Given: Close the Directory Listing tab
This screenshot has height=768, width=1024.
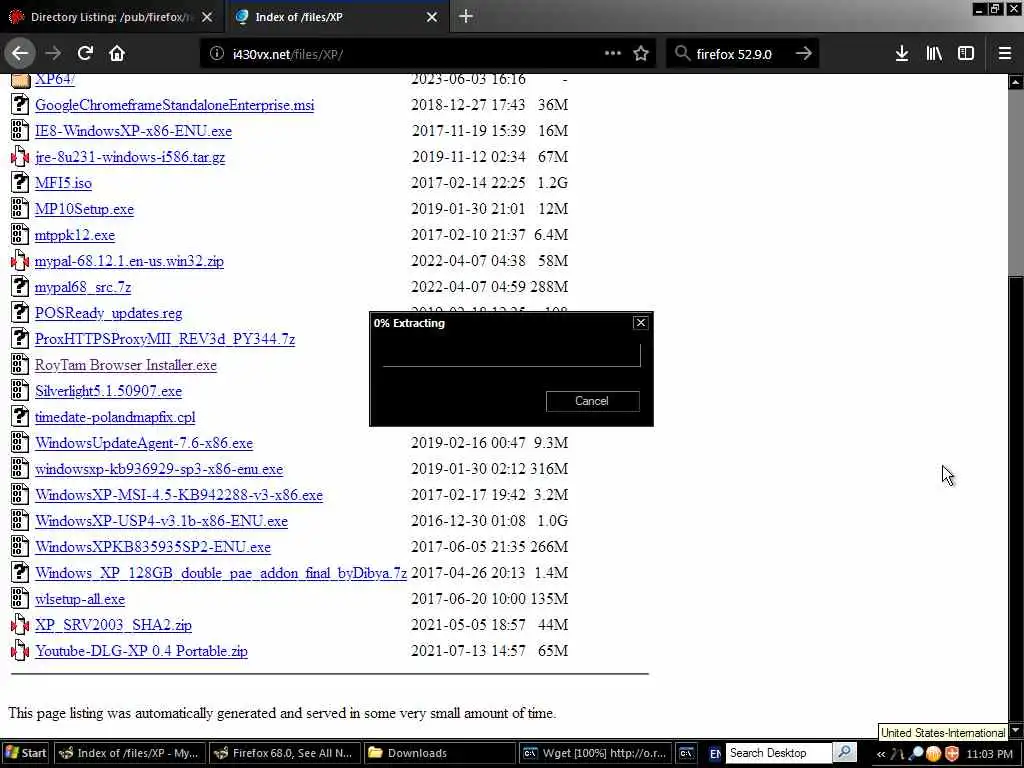Looking at the screenshot, I should [207, 17].
